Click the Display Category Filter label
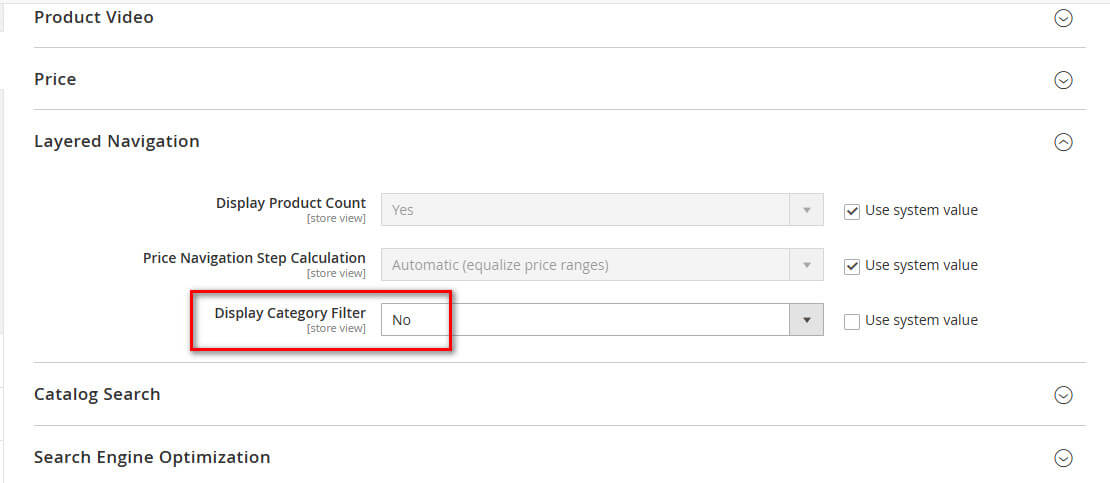The height and width of the screenshot is (483, 1110). tap(290, 313)
